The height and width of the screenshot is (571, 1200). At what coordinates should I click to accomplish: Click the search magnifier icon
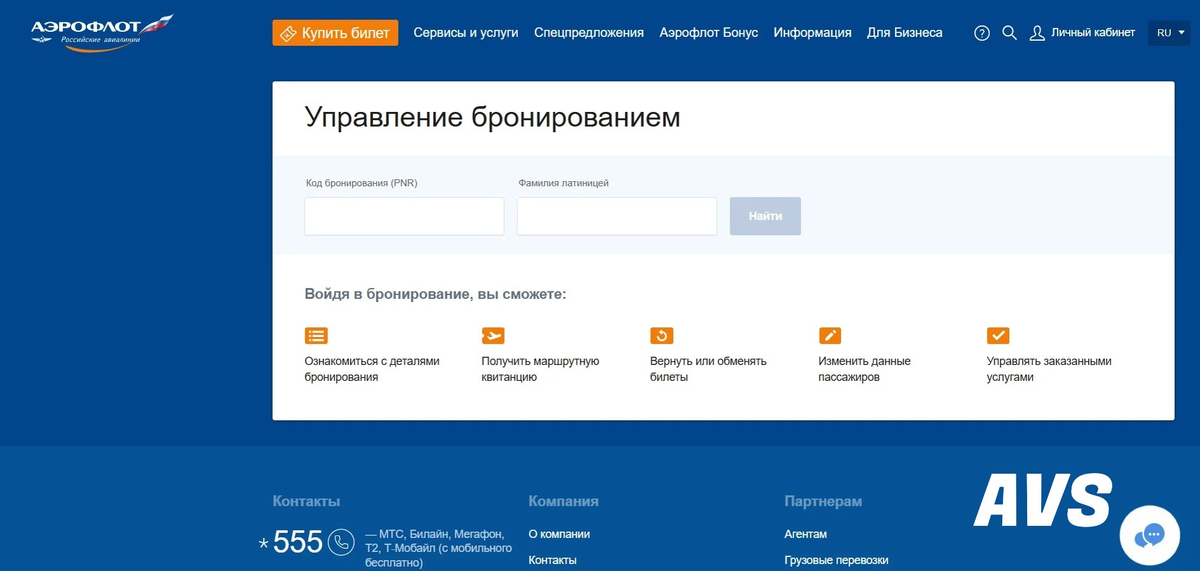coord(1009,33)
